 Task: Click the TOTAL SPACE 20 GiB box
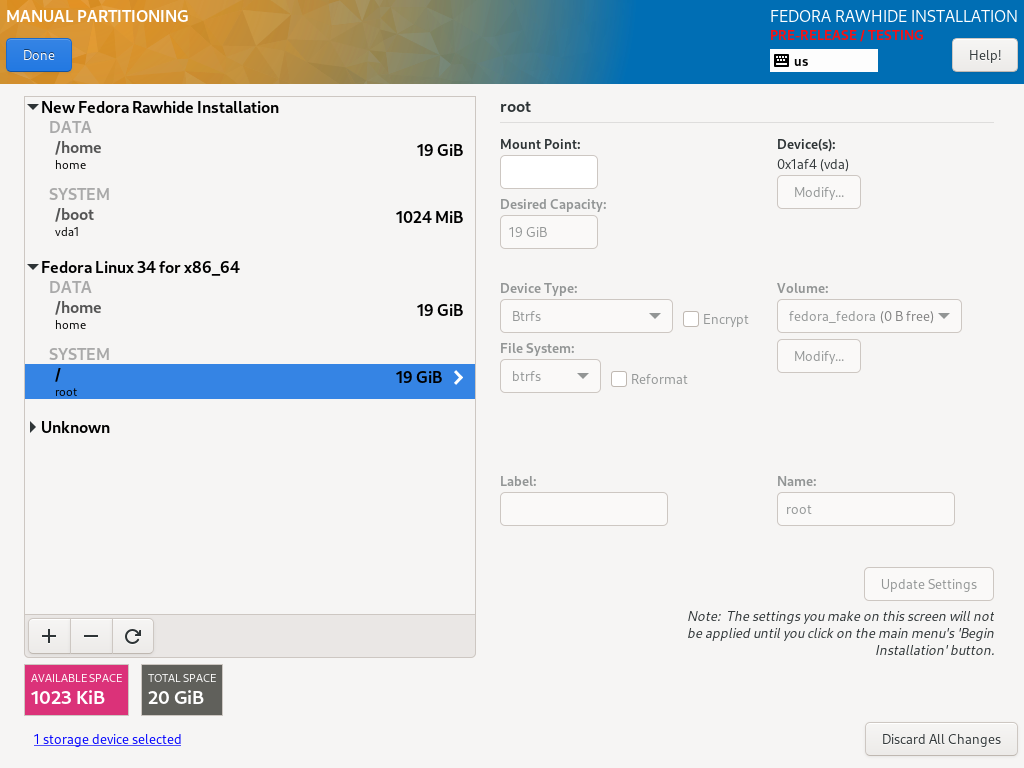tap(182, 690)
